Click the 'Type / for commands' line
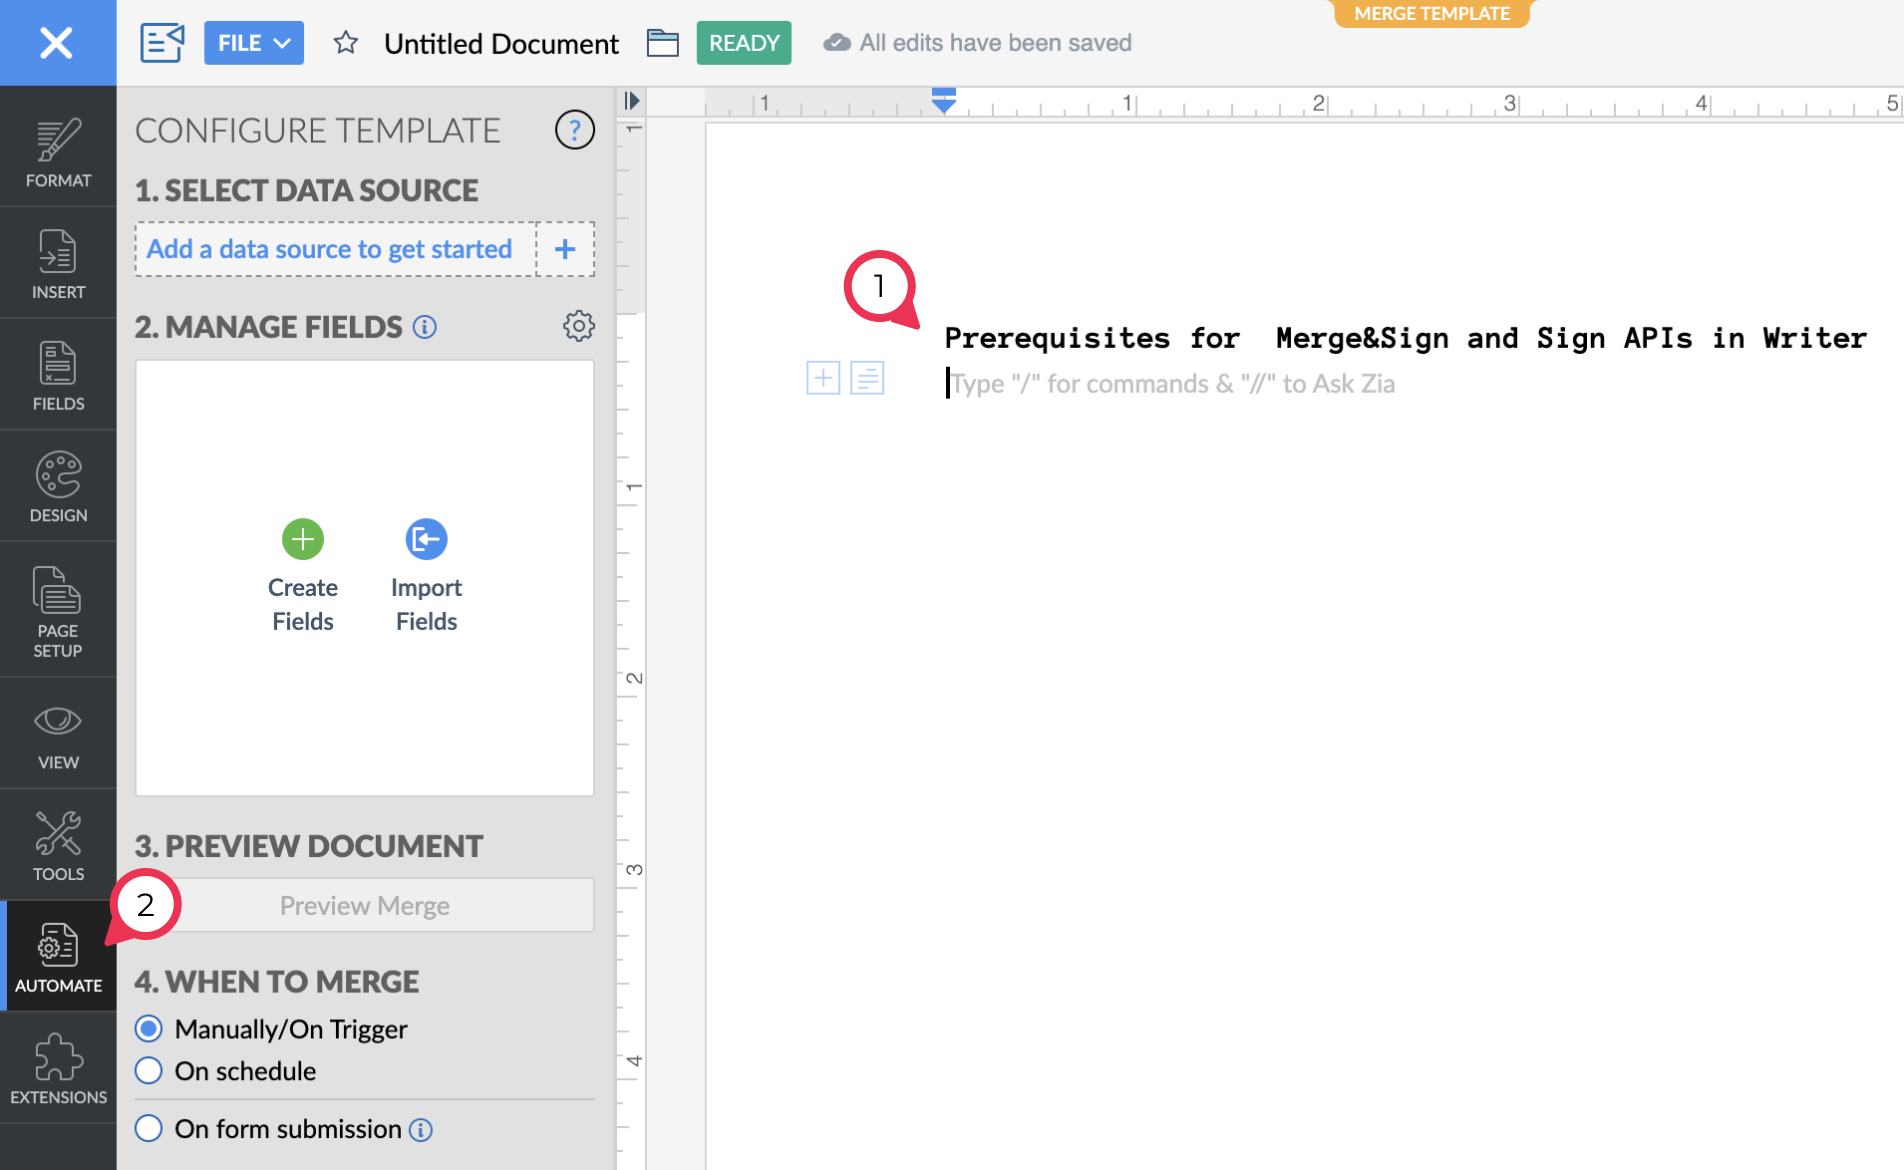Viewport: 1904px width, 1170px height. 1172,384
